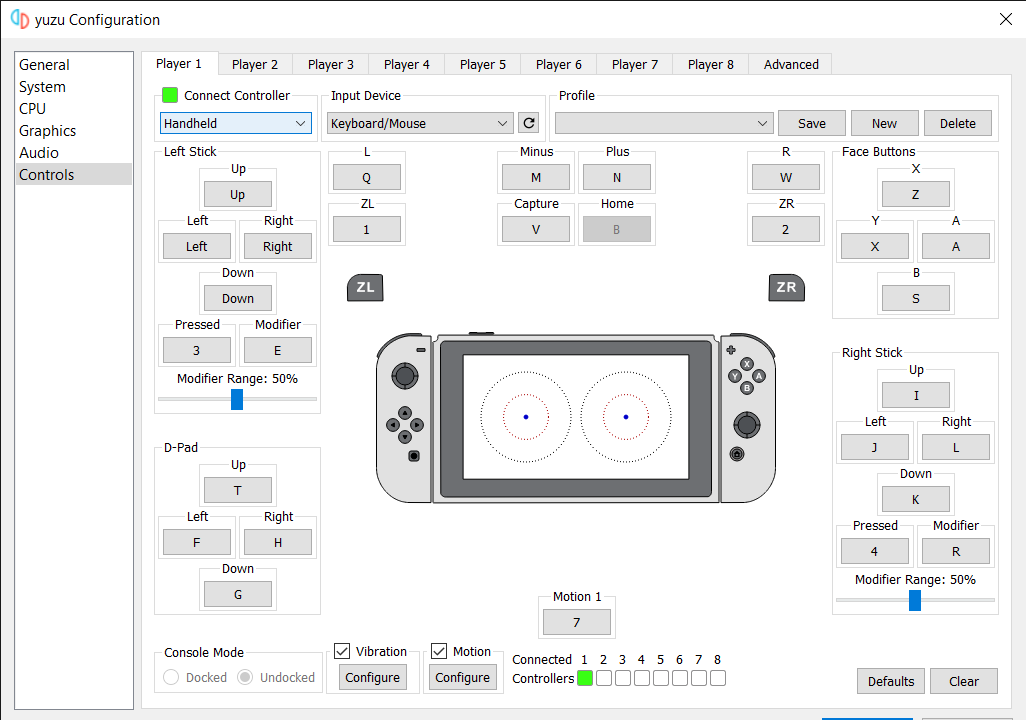
Task: Click the New profile button
Action: tap(884, 123)
